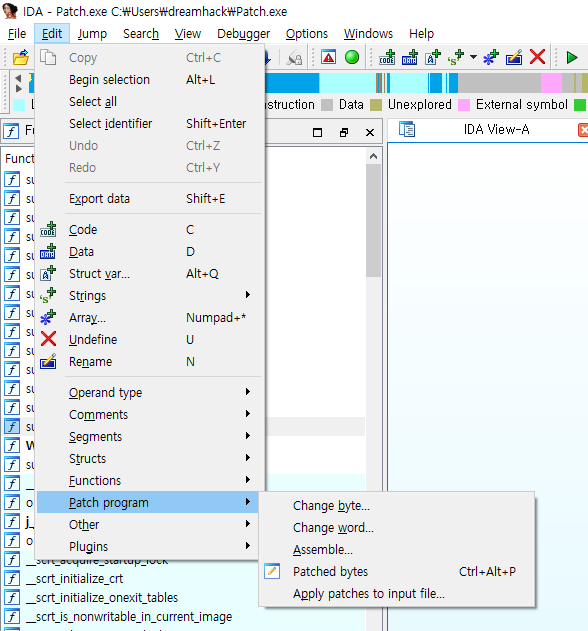This screenshot has height=631, width=588.
Task: Click the IDA View-A tab icon
Action: [407, 130]
